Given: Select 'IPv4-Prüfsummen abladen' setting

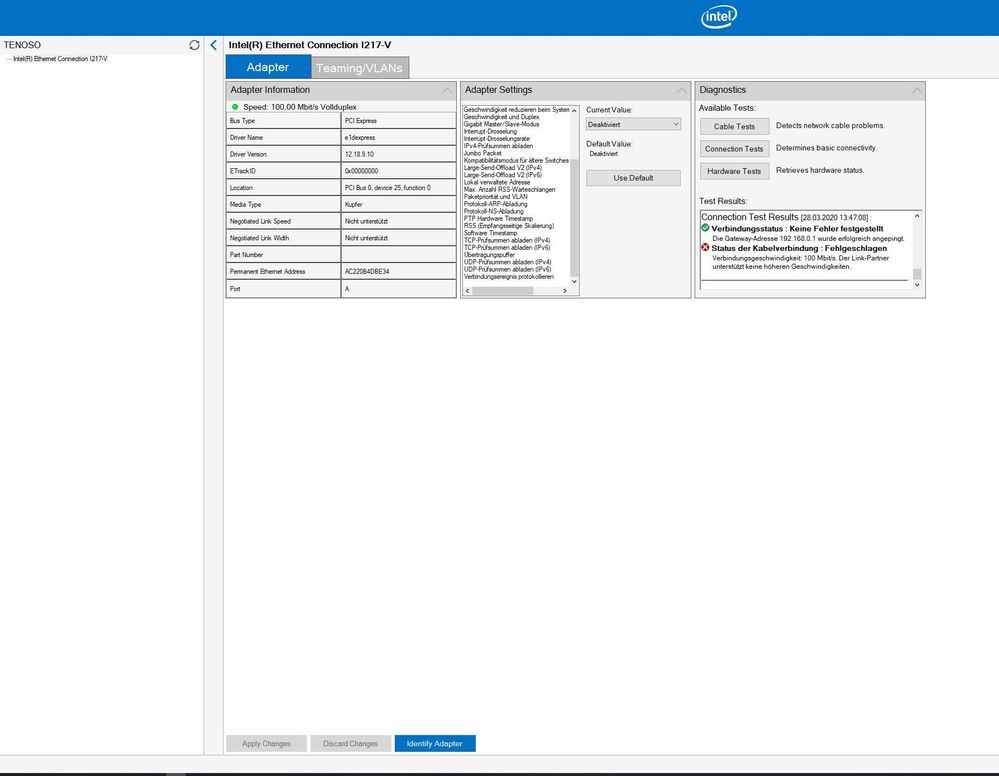Looking at the screenshot, I should (498, 146).
